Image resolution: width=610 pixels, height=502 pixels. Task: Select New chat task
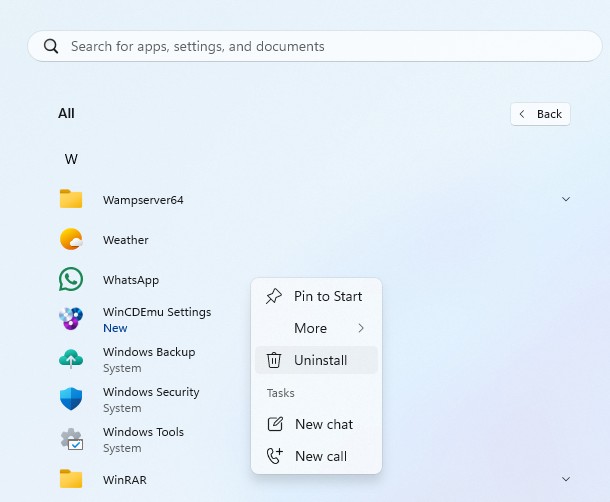pos(316,424)
